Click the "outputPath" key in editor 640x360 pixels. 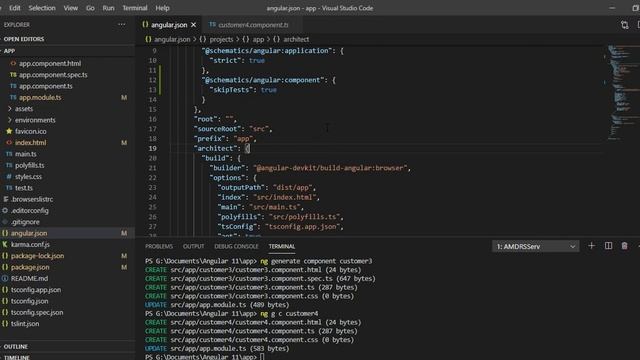(242, 188)
